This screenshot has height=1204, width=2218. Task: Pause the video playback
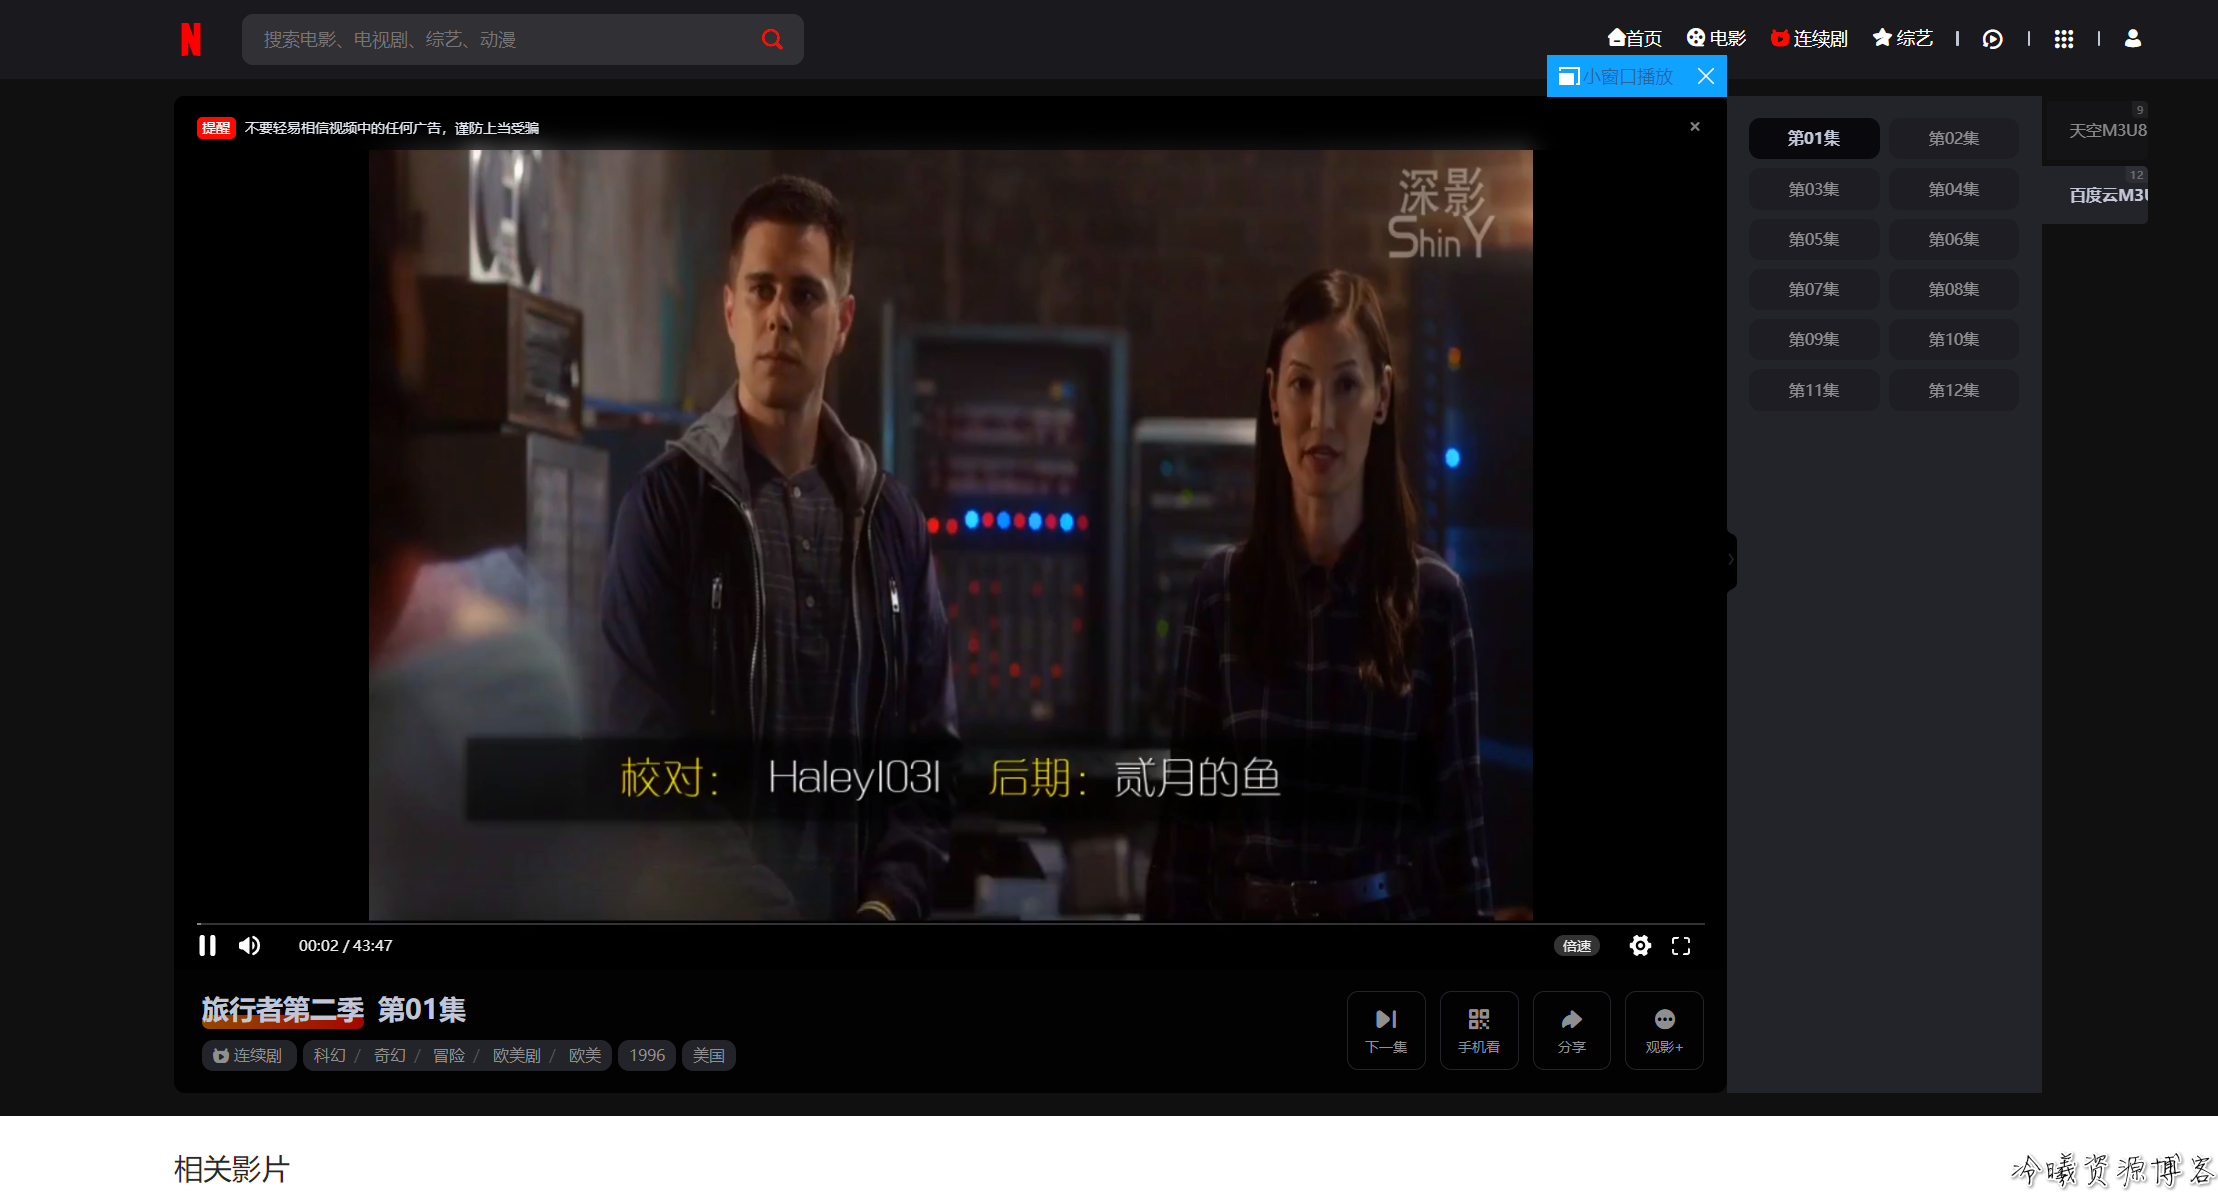tap(207, 946)
